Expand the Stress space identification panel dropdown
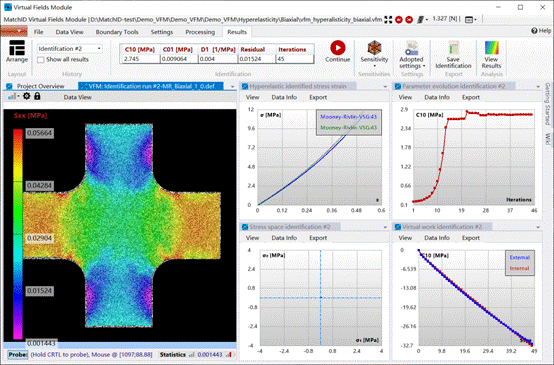The width and height of the screenshot is (554, 365). (385, 227)
